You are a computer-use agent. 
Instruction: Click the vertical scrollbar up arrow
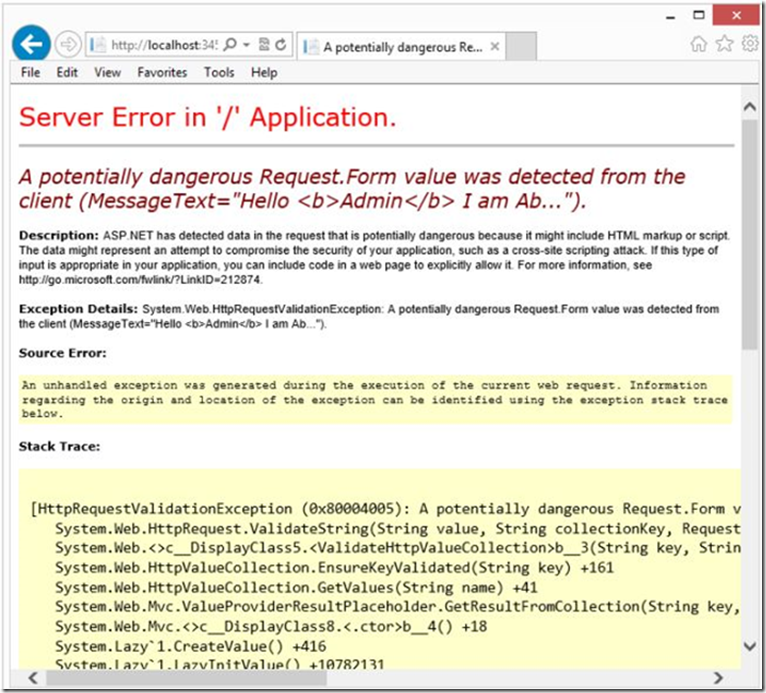click(x=749, y=106)
